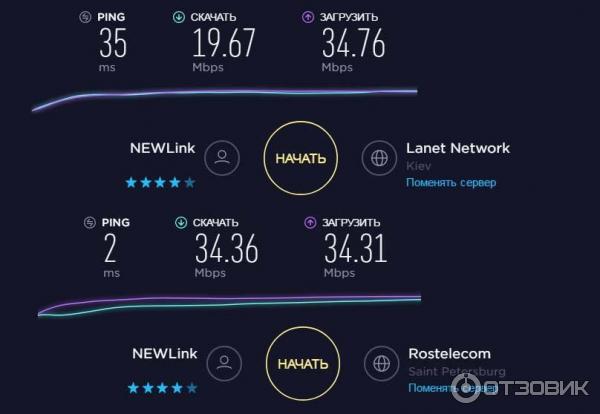Click the upload arrow icon in top result

[308, 17]
